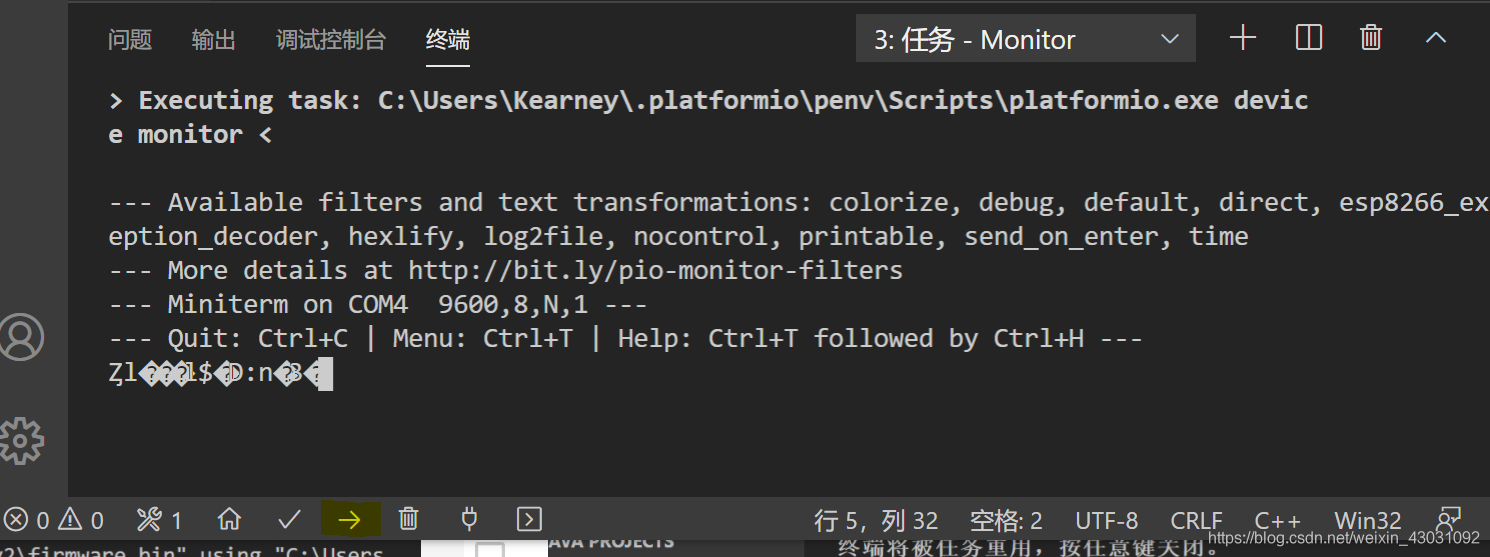Change language mode from C++
Screen dimensions: 1490x557
coord(1278,521)
